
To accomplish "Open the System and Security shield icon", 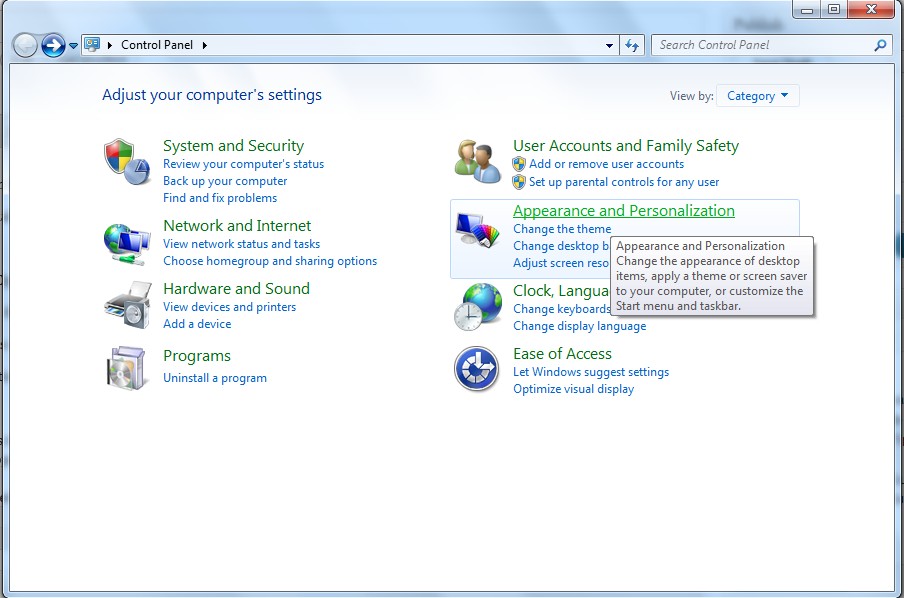I will click(127, 161).
